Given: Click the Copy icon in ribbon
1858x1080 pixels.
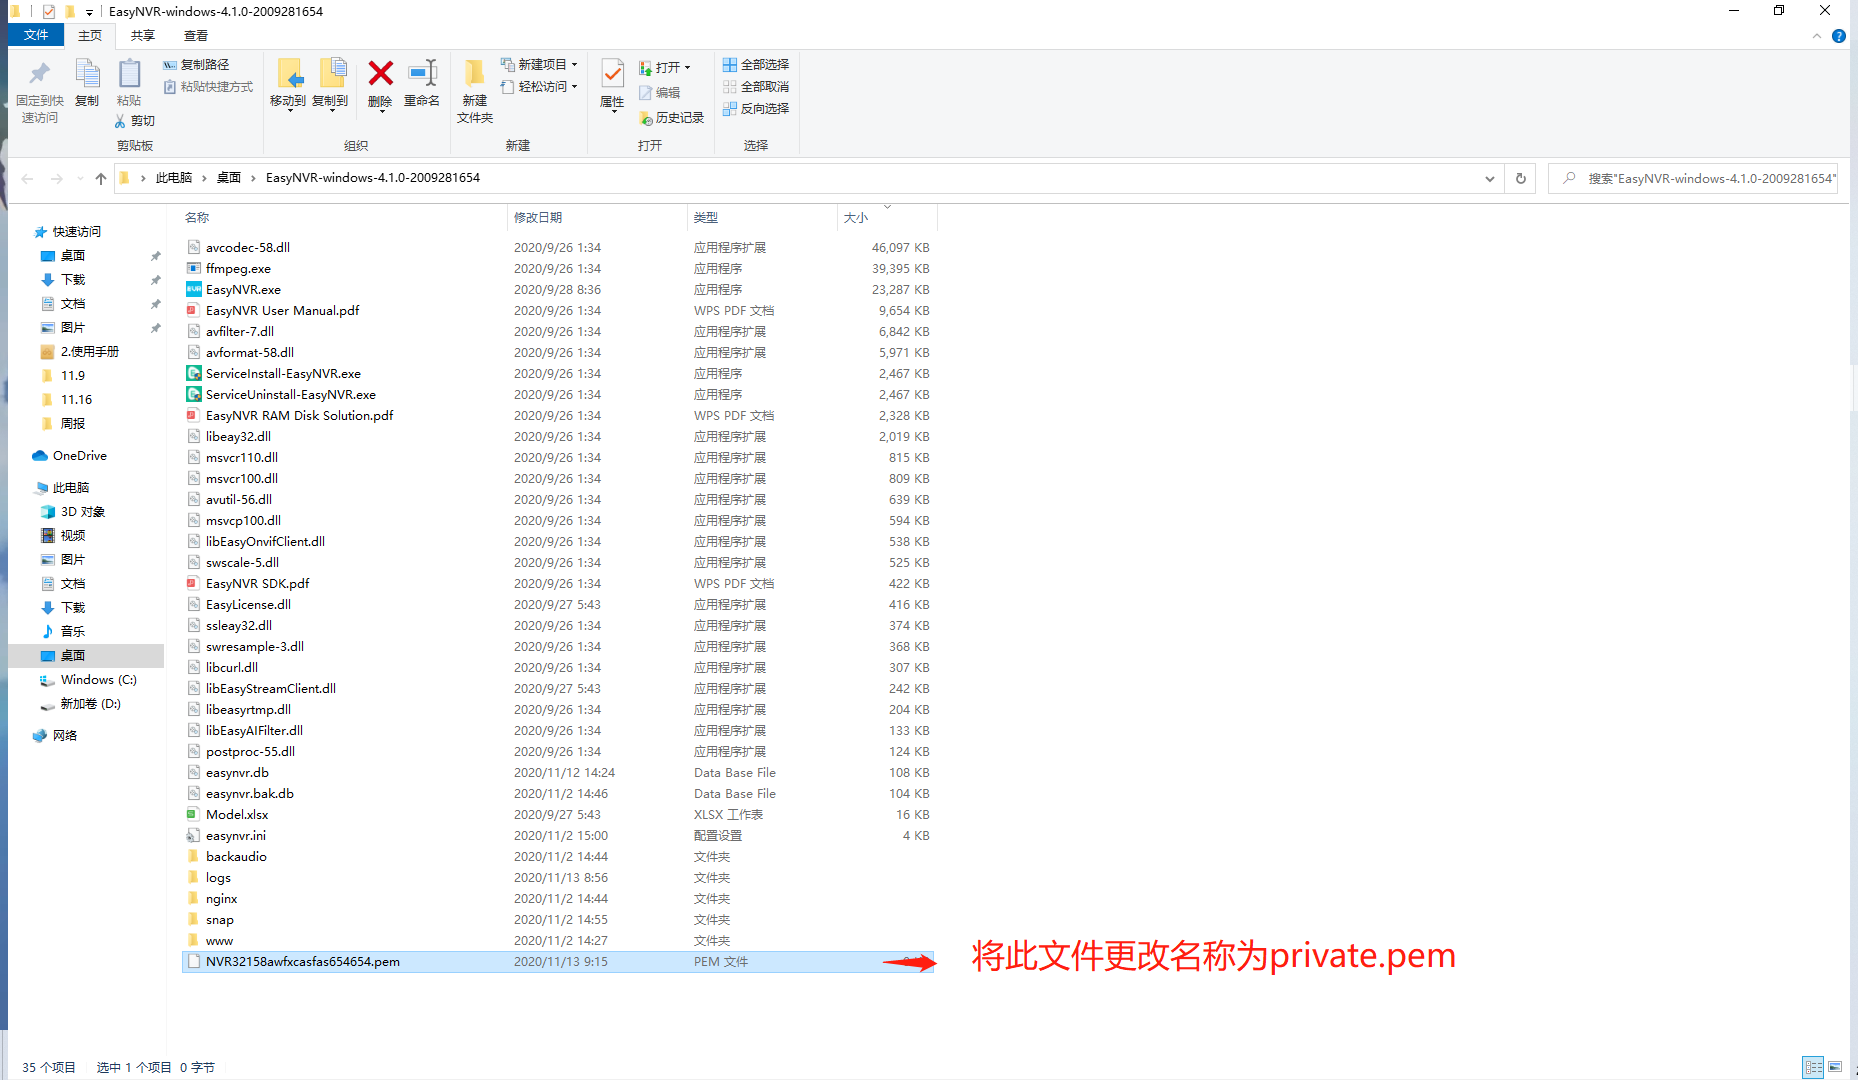Looking at the screenshot, I should pyautogui.click(x=87, y=74).
